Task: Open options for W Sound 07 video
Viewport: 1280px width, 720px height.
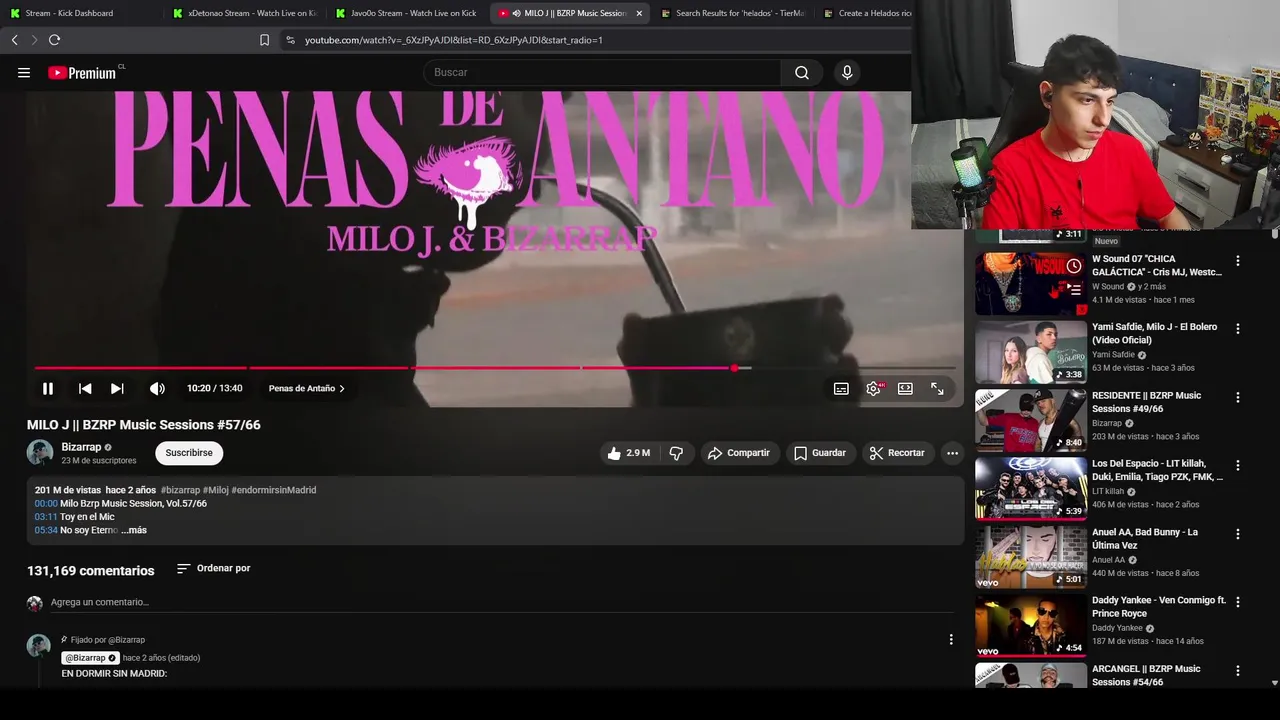Action: click(x=1238, y=261)
